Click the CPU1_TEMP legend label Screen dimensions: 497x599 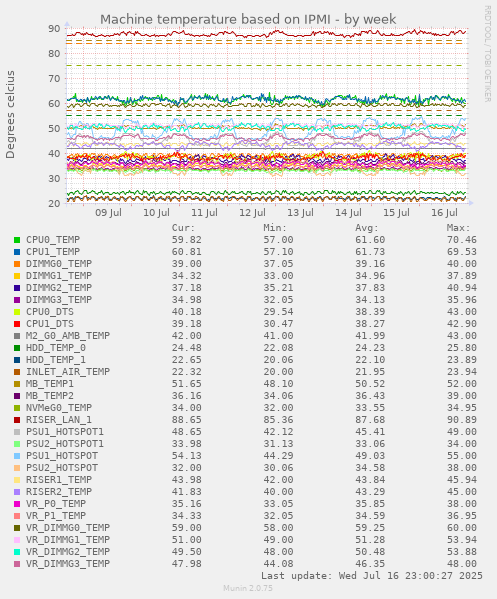tap(53, 252)
